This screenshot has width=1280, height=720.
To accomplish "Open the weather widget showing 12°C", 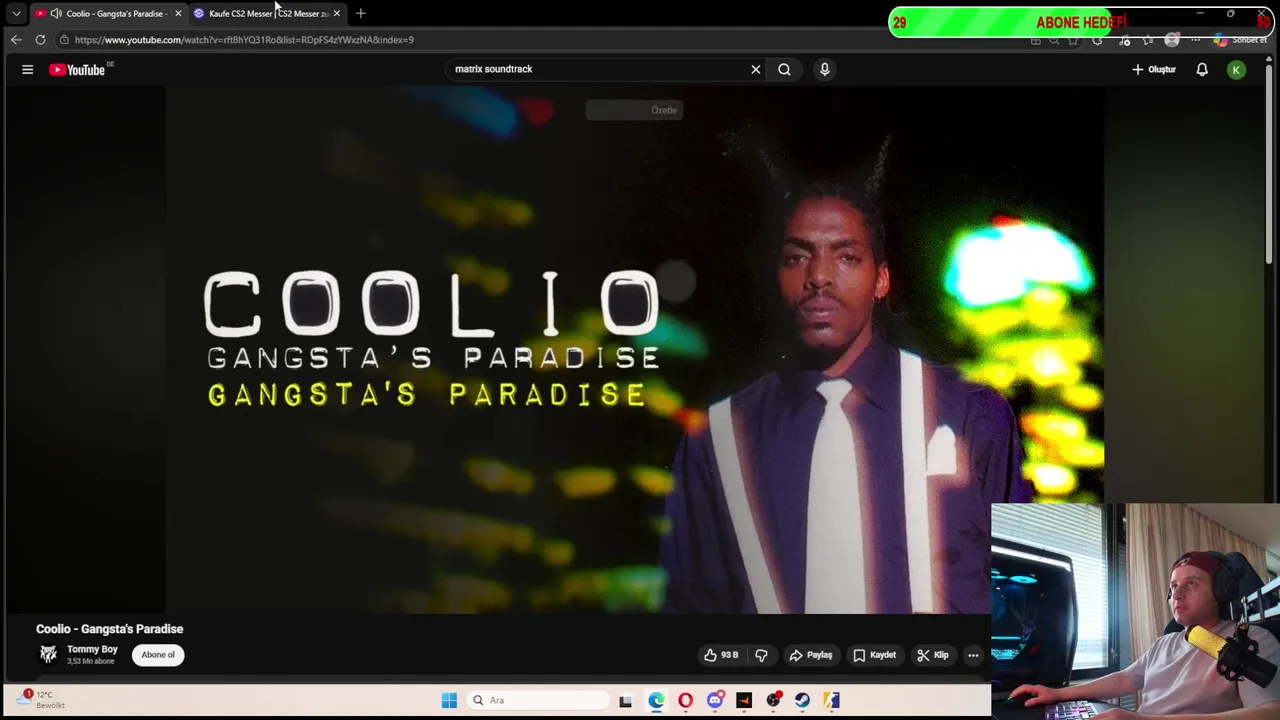I will coord(40,699).
